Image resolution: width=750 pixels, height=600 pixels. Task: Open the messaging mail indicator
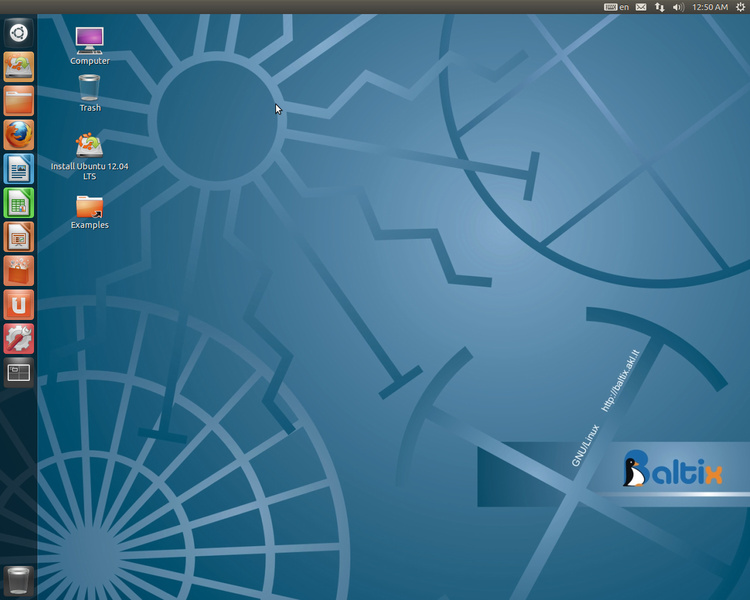point(641,7)
